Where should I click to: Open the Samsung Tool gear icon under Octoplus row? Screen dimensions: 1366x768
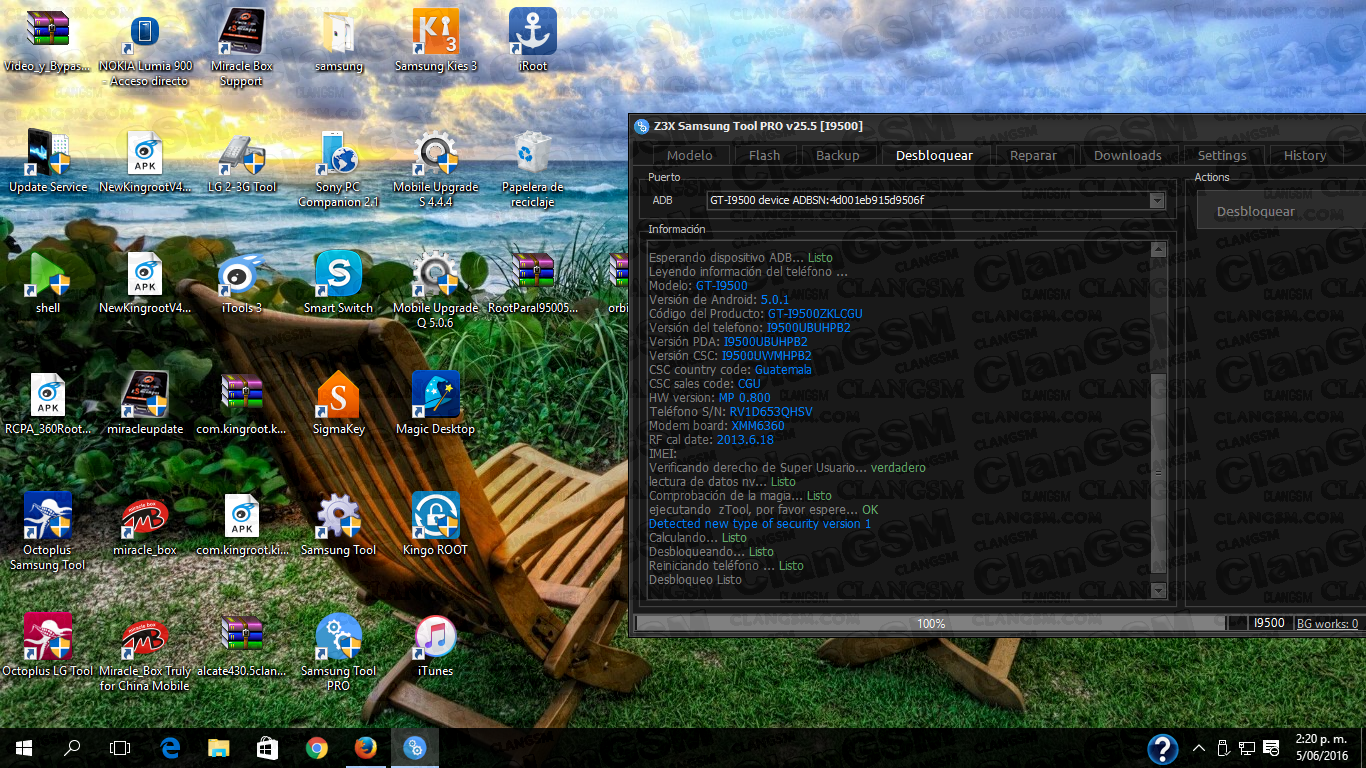[339, 516]
